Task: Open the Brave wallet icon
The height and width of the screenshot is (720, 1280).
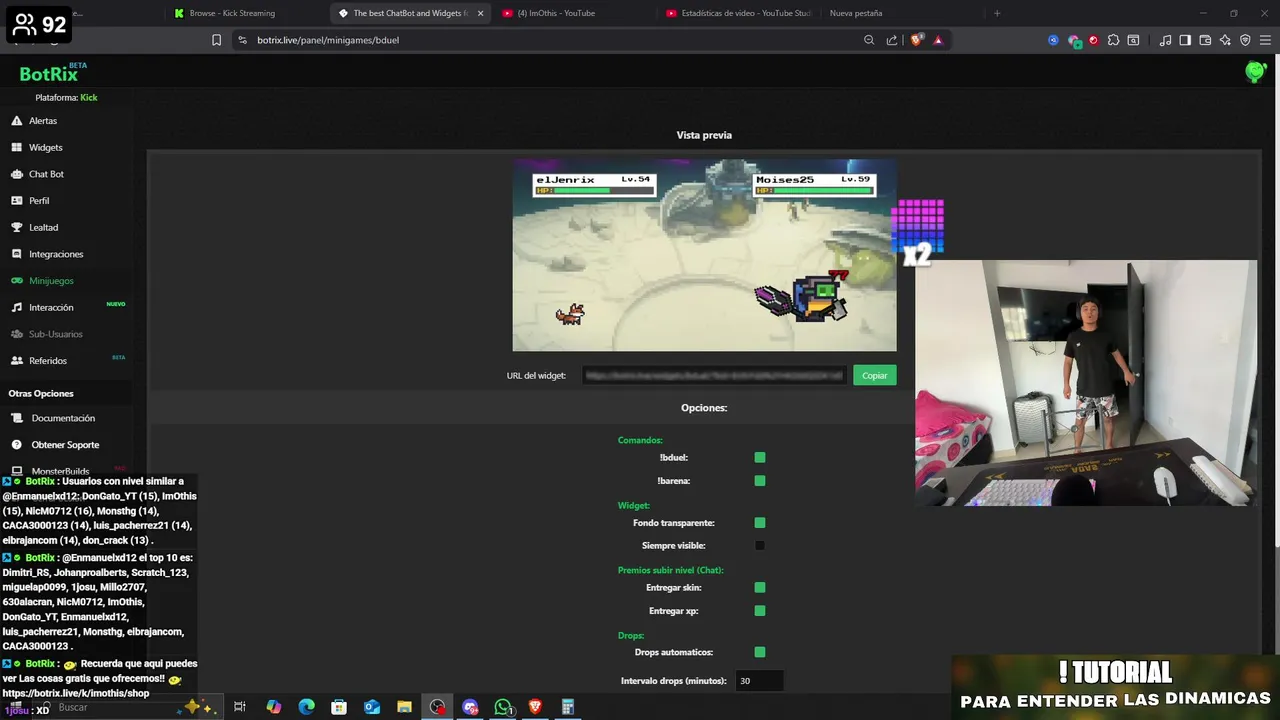Action: [1205, 40]
